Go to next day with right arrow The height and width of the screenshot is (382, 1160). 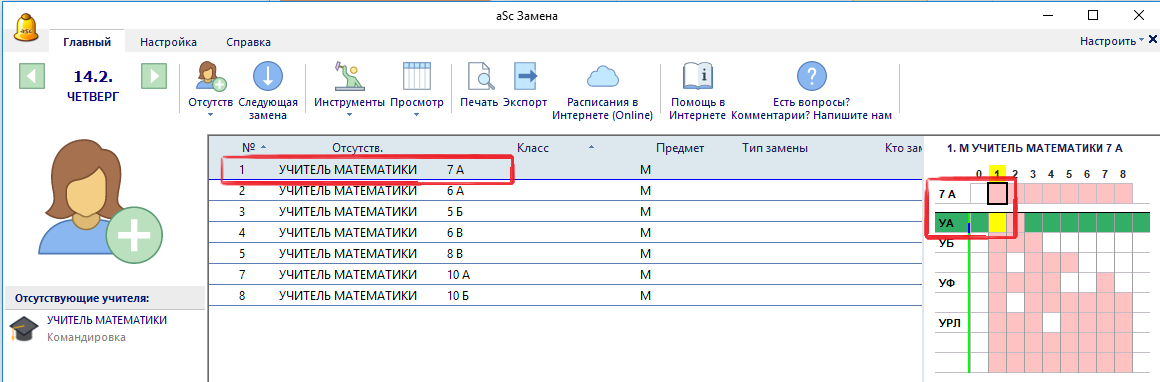153,76
